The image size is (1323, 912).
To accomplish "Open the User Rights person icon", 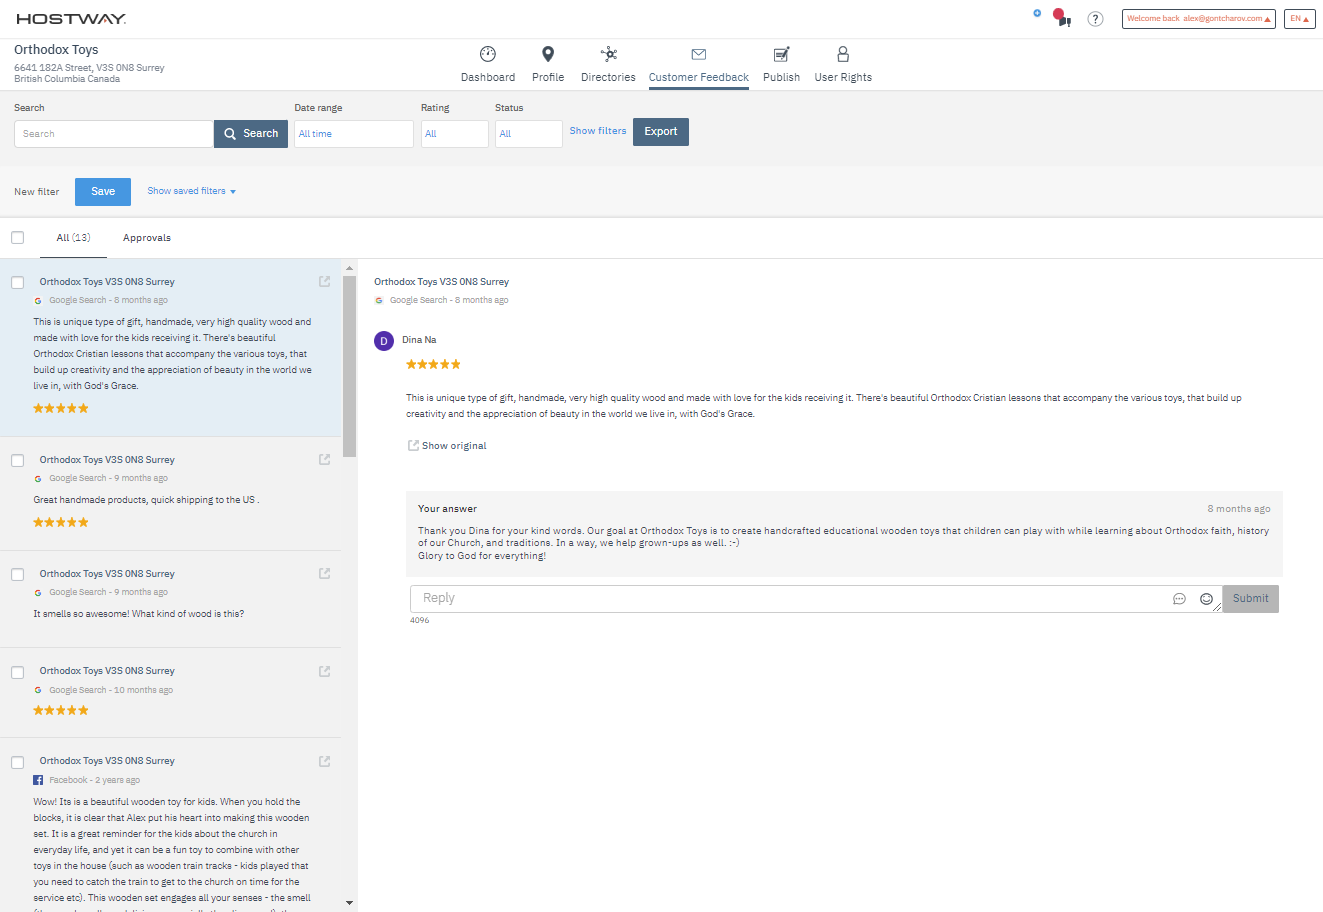I will click(x=843, y=54).
